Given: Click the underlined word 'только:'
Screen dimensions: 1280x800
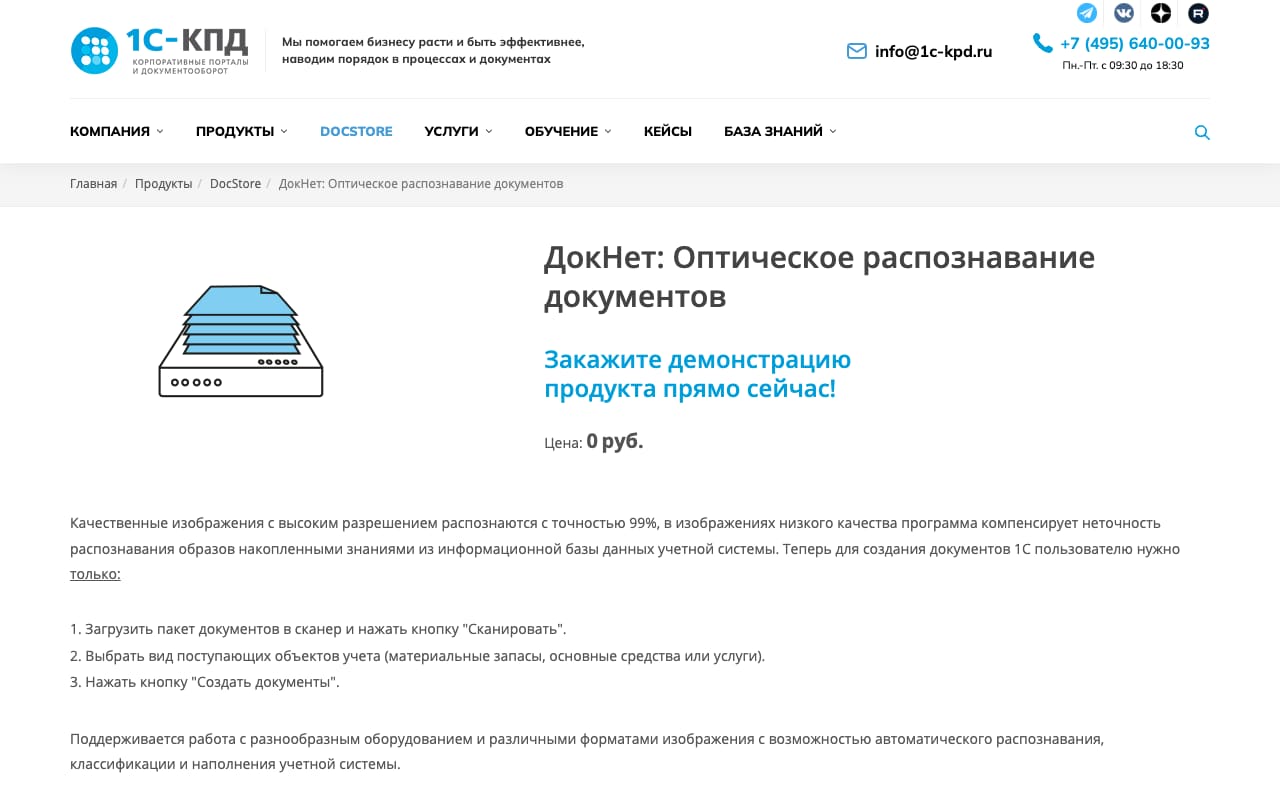Looking at the screenshot, I should (95, 575).
